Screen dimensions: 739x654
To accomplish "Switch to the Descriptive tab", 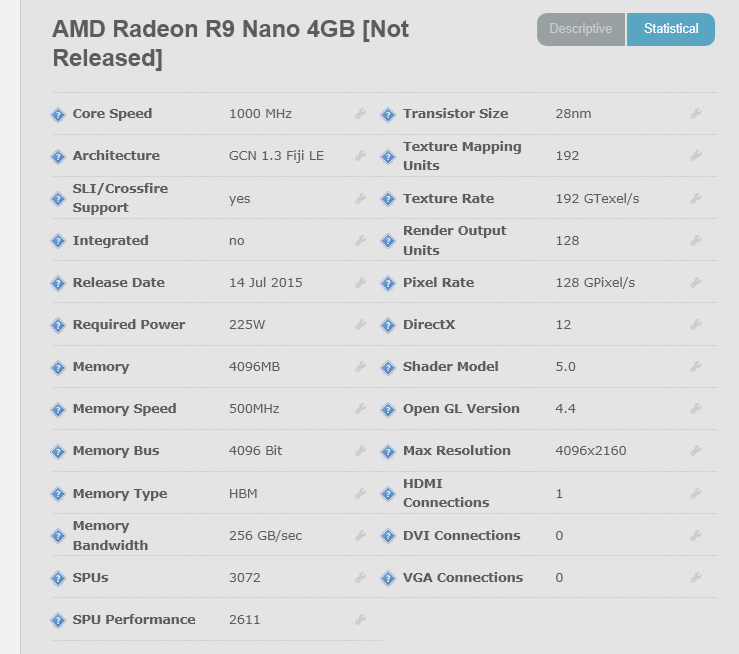I will (581, 29).
